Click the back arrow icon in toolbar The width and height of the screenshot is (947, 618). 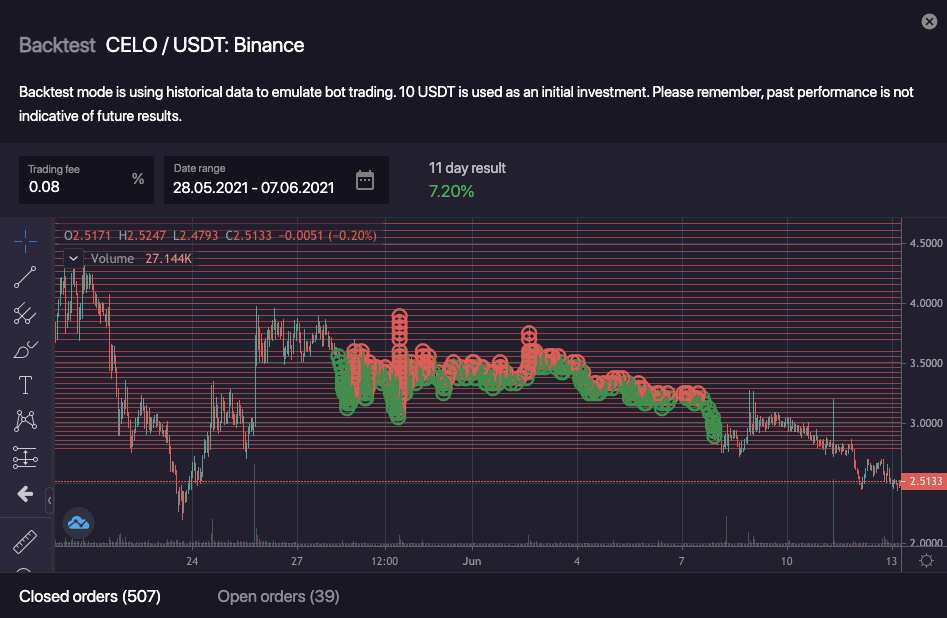click(25, 494)
